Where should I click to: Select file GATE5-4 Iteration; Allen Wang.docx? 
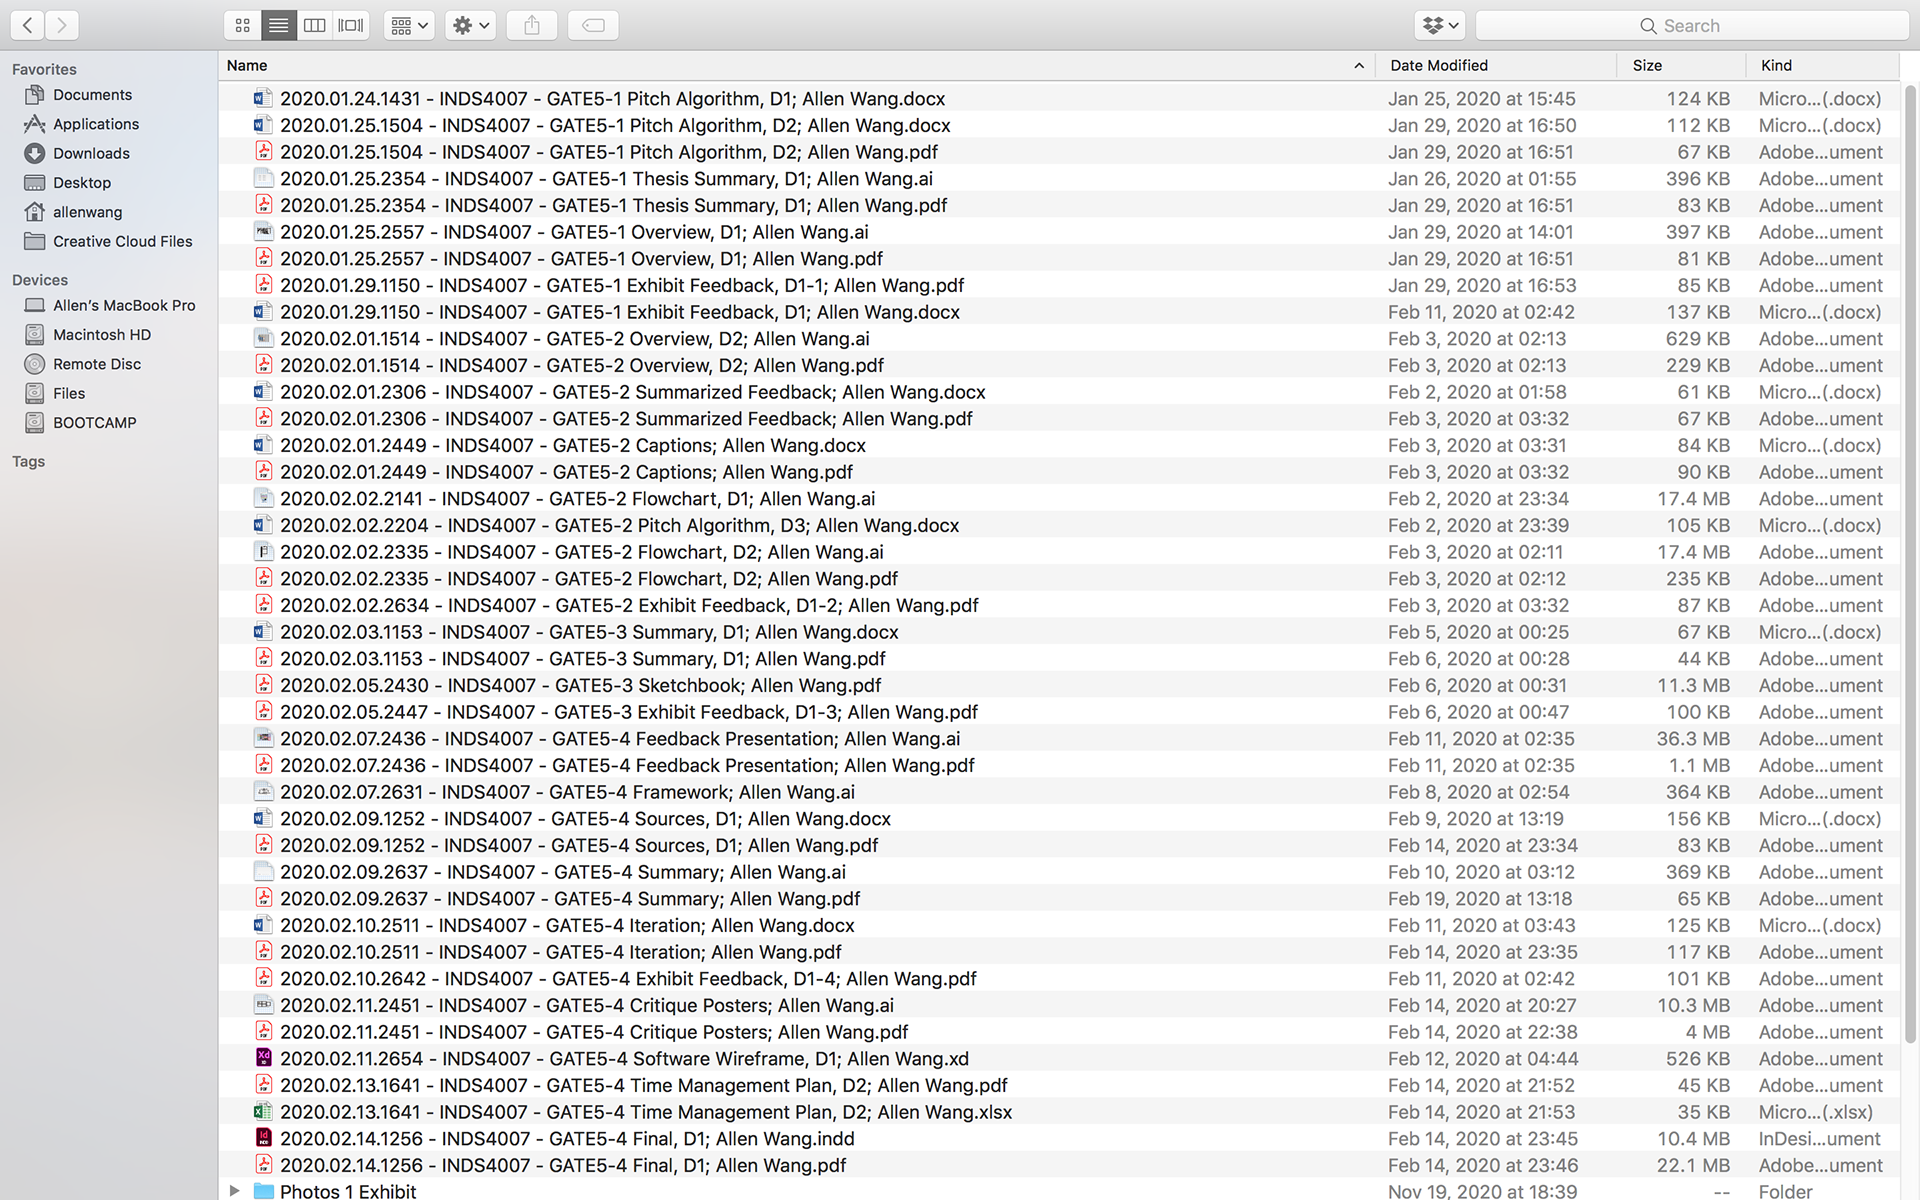coord(567,925)
